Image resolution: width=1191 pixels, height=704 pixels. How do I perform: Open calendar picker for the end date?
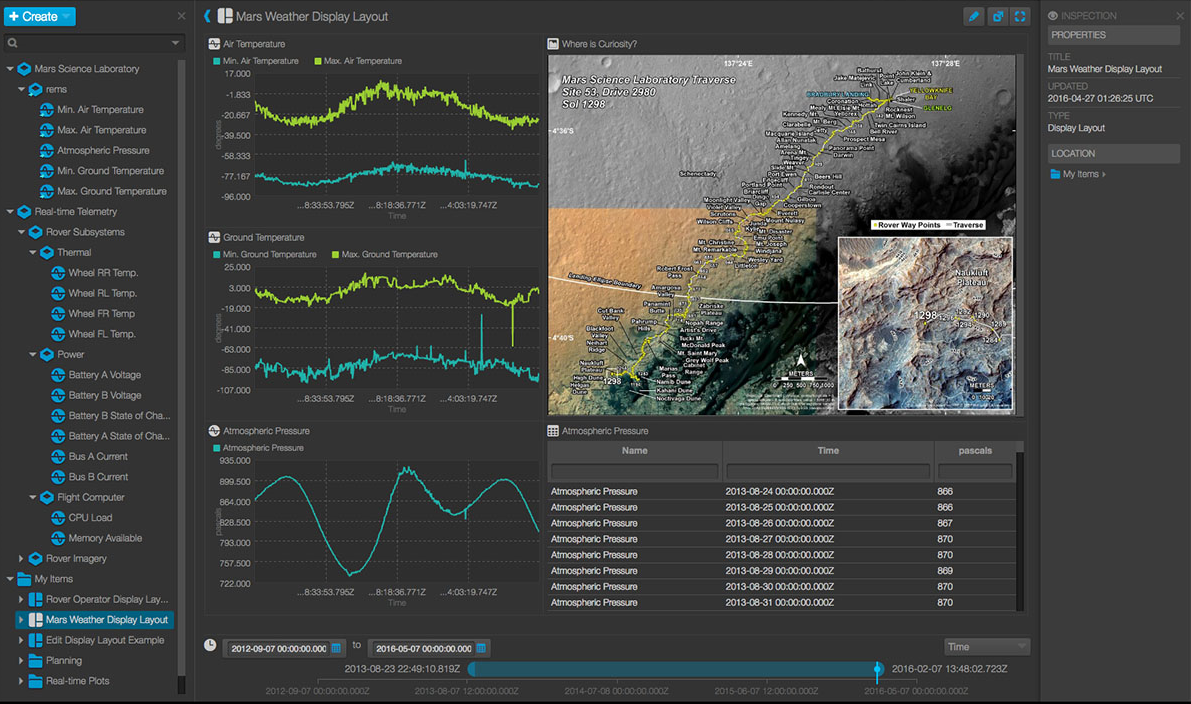click(x=479, y=648)
